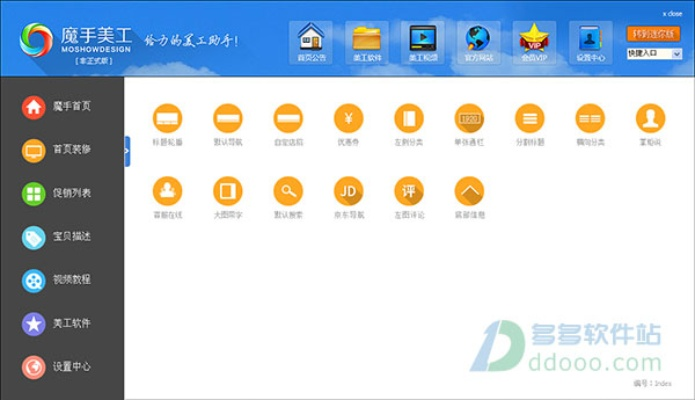Switch to 首页装修 in the sidebar

click(x=60, y=149)
